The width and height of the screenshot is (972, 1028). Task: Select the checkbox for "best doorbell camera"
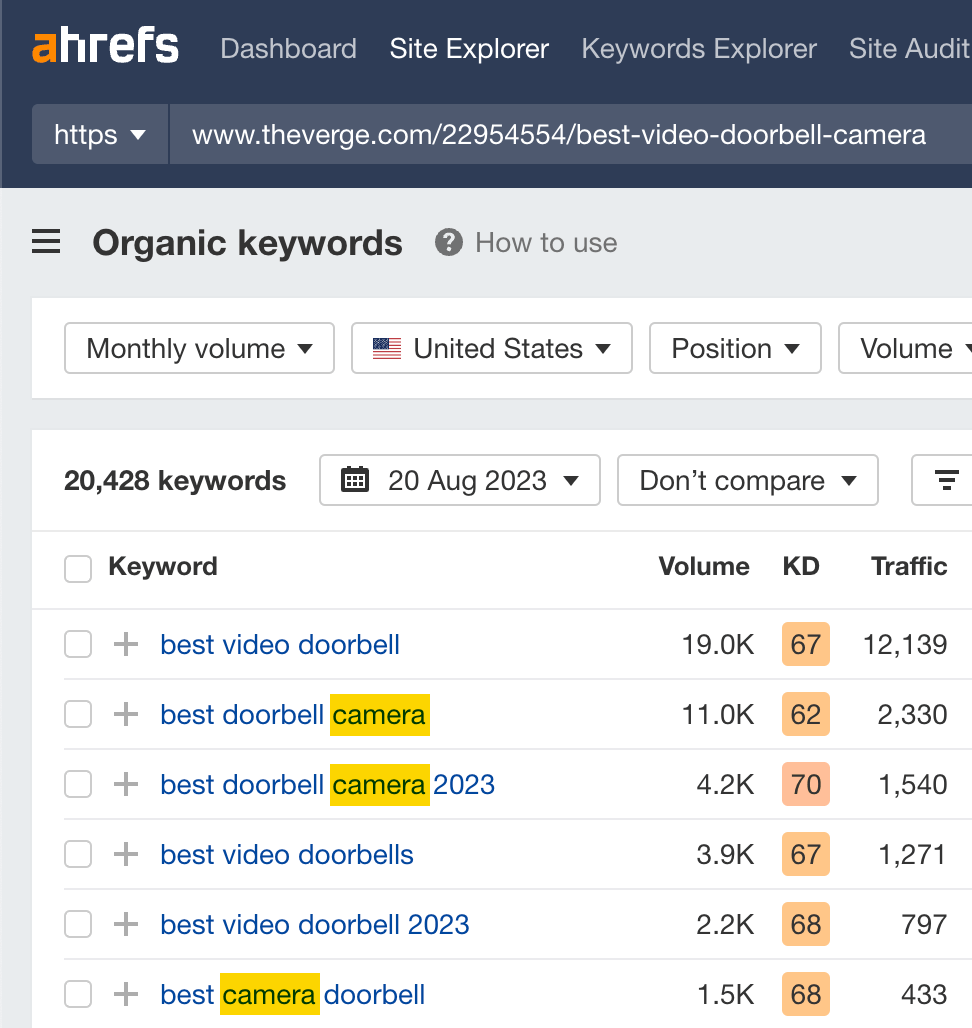[77, 714]
